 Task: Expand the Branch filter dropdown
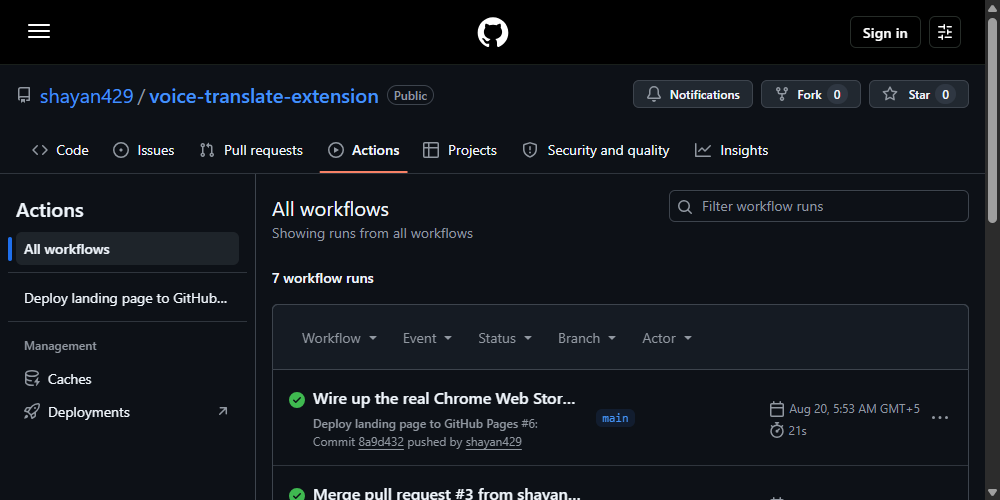pyautogui.click(x=587, y=338)
